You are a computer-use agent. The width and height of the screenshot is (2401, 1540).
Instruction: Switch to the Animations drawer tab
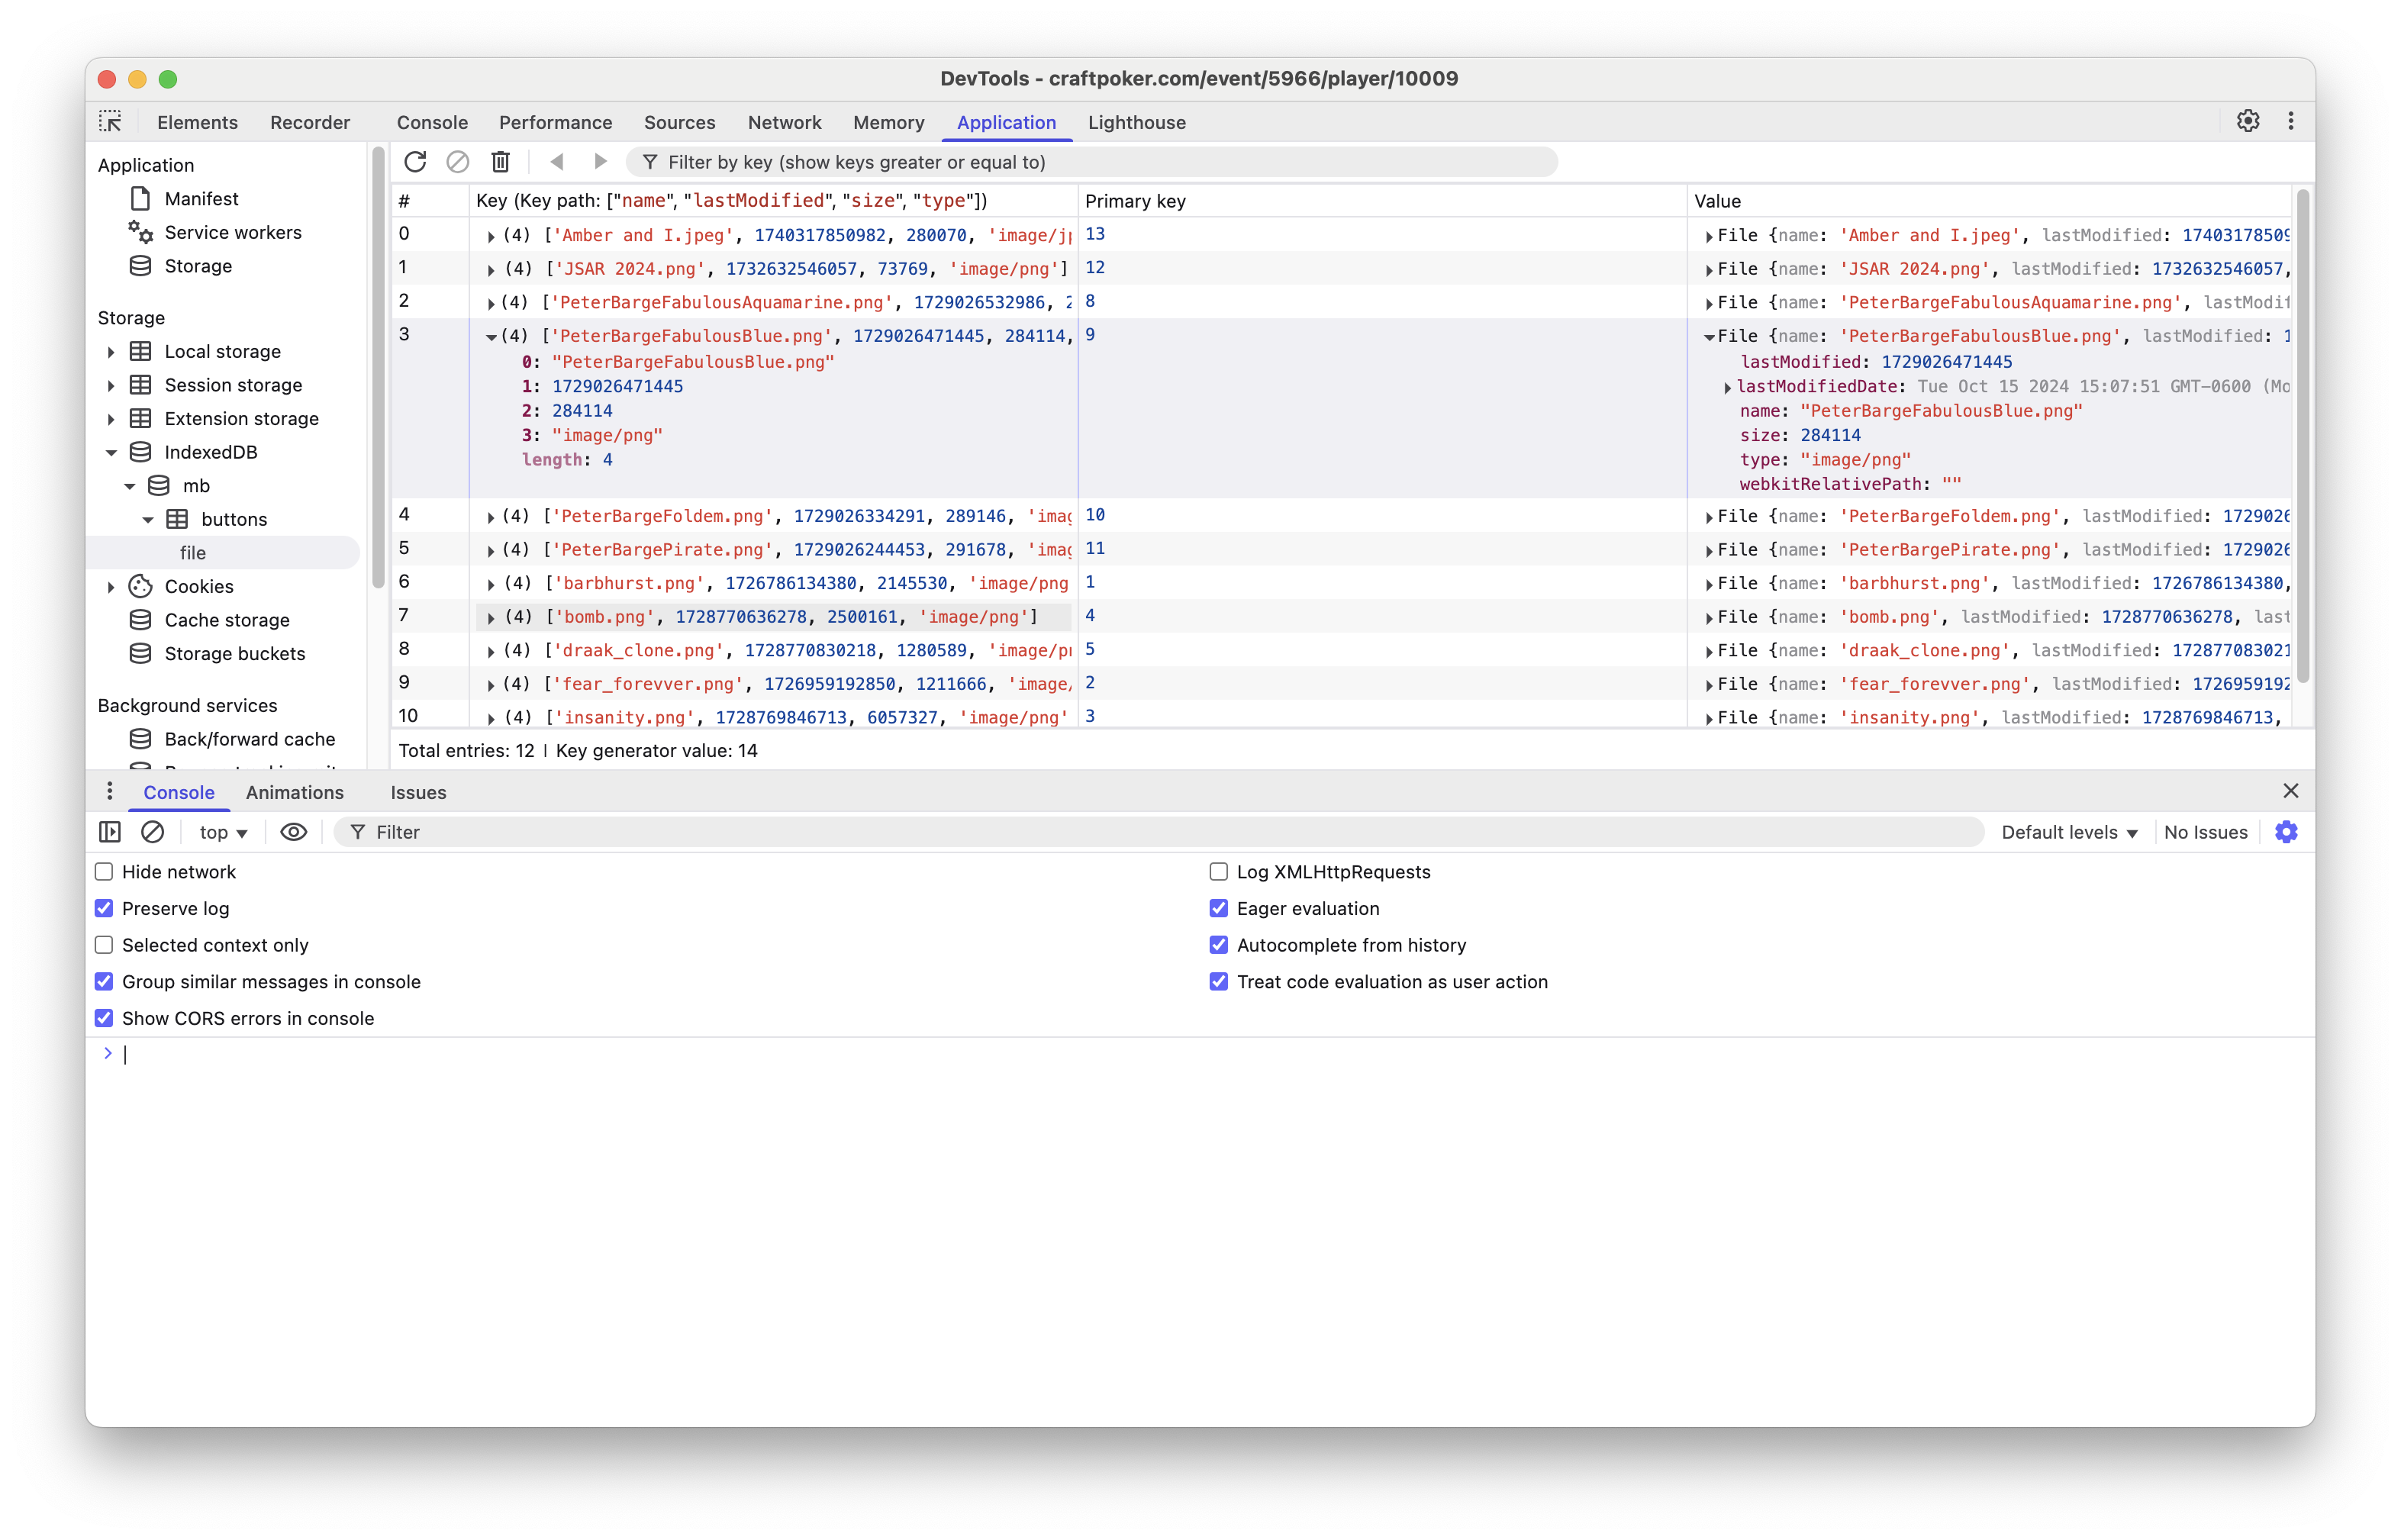(295, 792)
